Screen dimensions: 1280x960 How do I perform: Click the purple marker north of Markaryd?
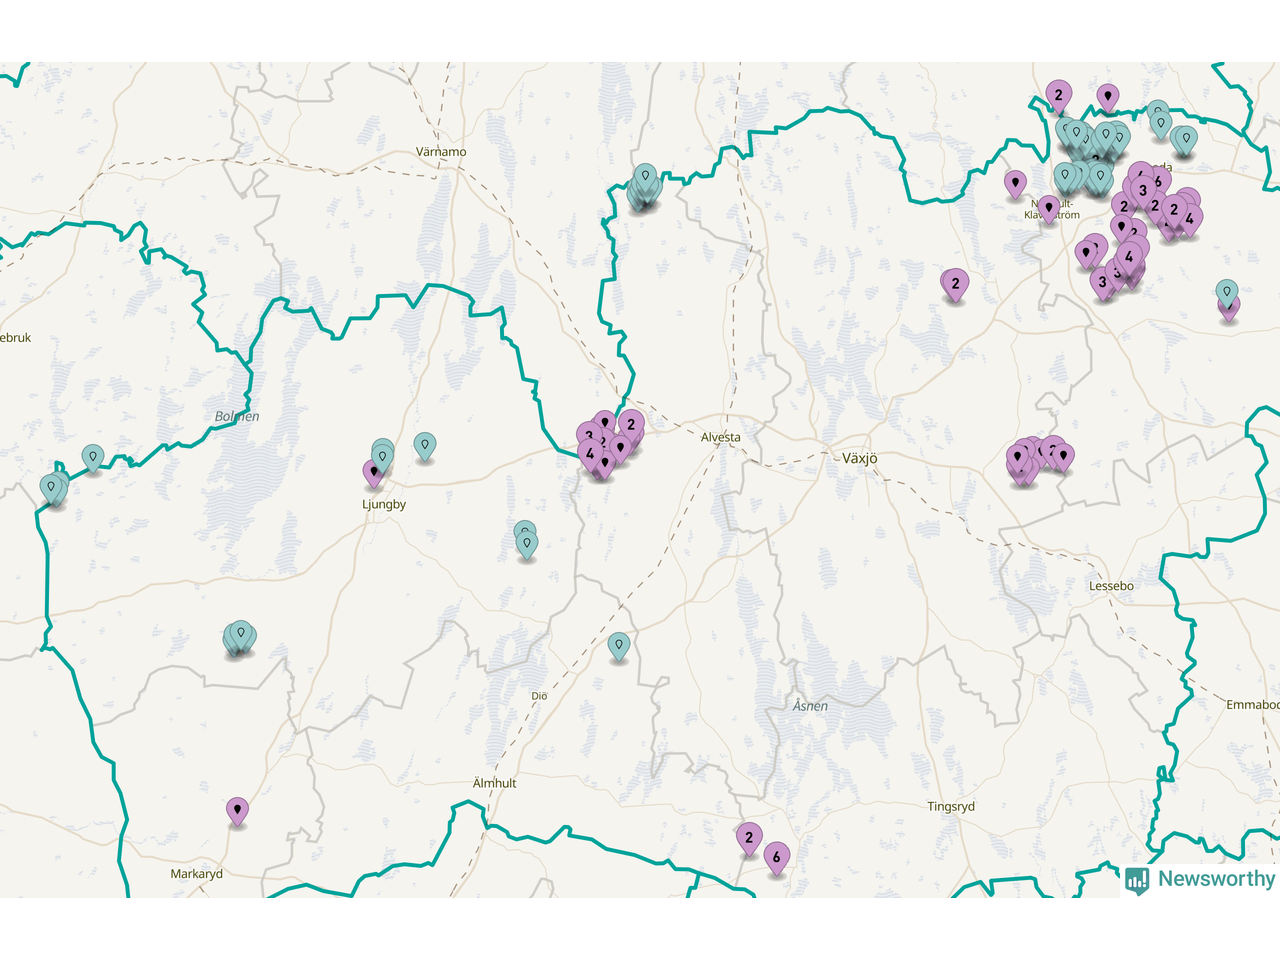237,810
